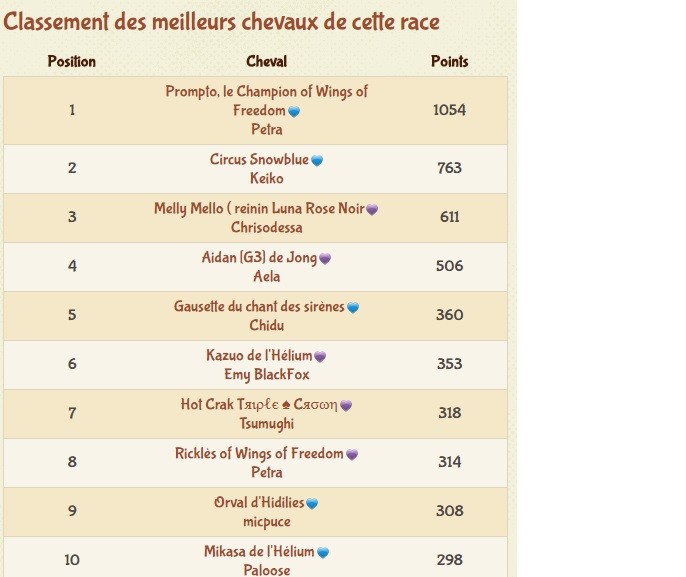Open horse Circus Snowblue page
The height and width of the screenshot is (577, 686).
[259, 159]
